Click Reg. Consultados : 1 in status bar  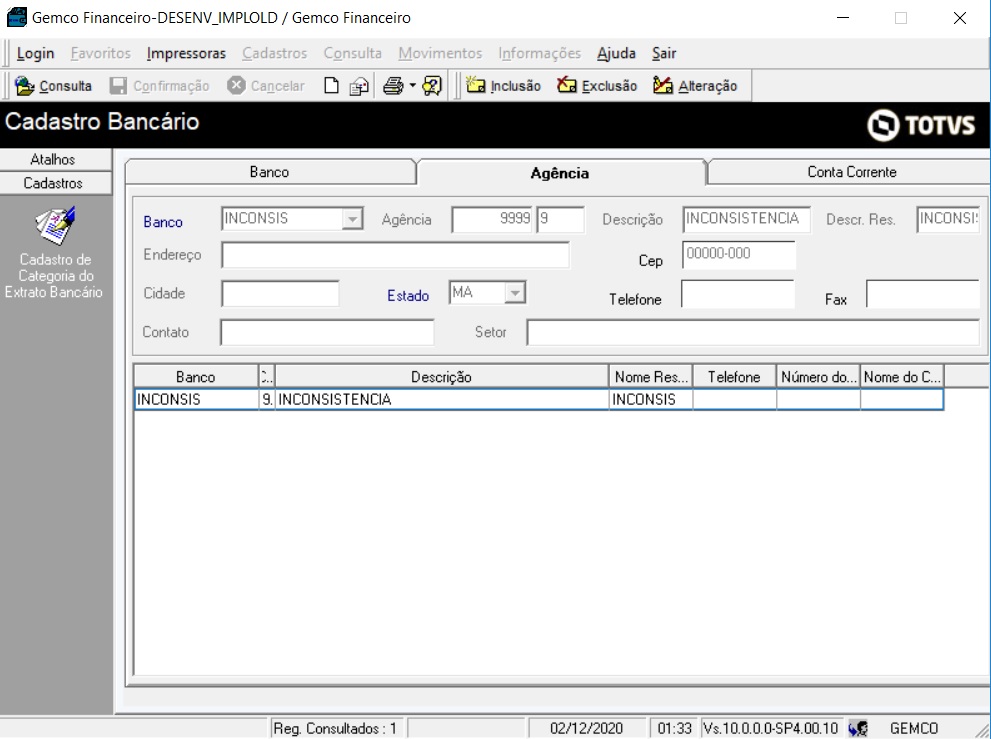(x=335, y=728)
